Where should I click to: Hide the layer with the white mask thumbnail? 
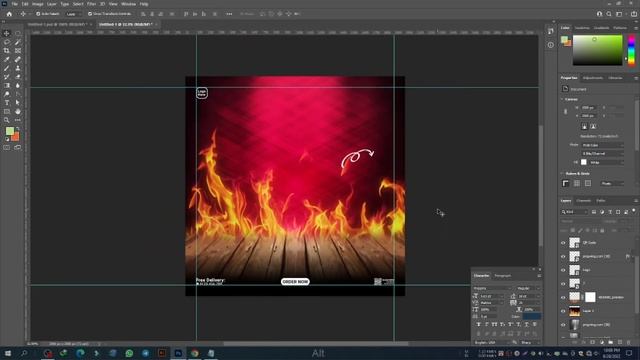563,298
